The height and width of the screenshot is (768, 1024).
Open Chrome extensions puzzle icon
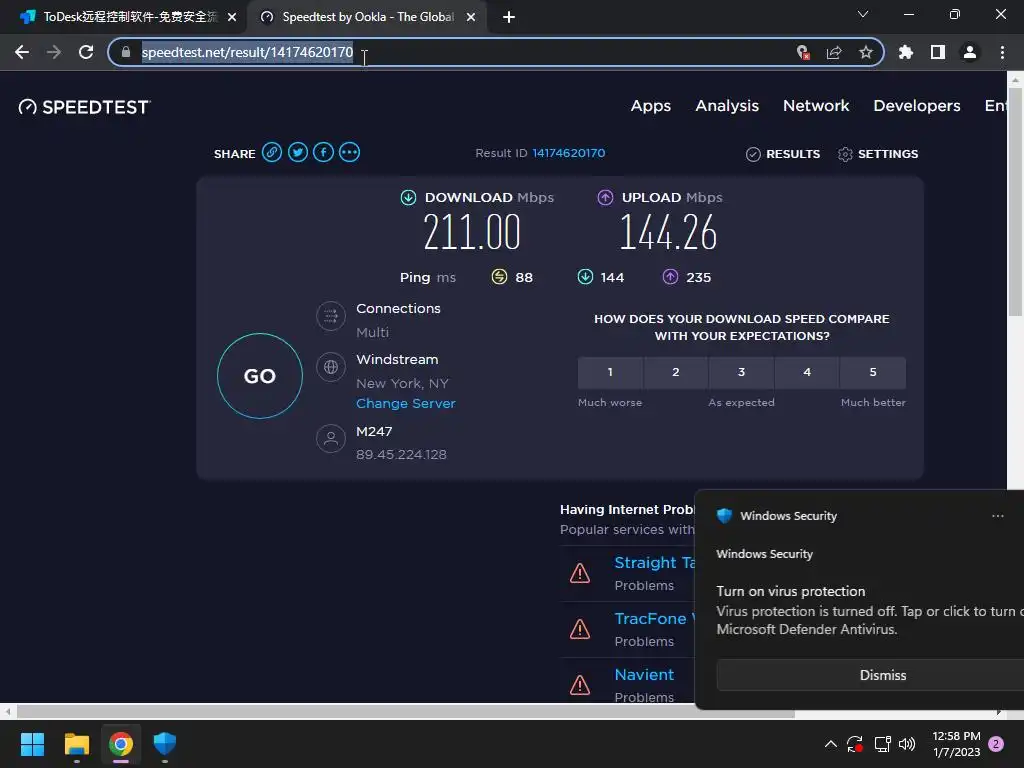tap(906, 52)
